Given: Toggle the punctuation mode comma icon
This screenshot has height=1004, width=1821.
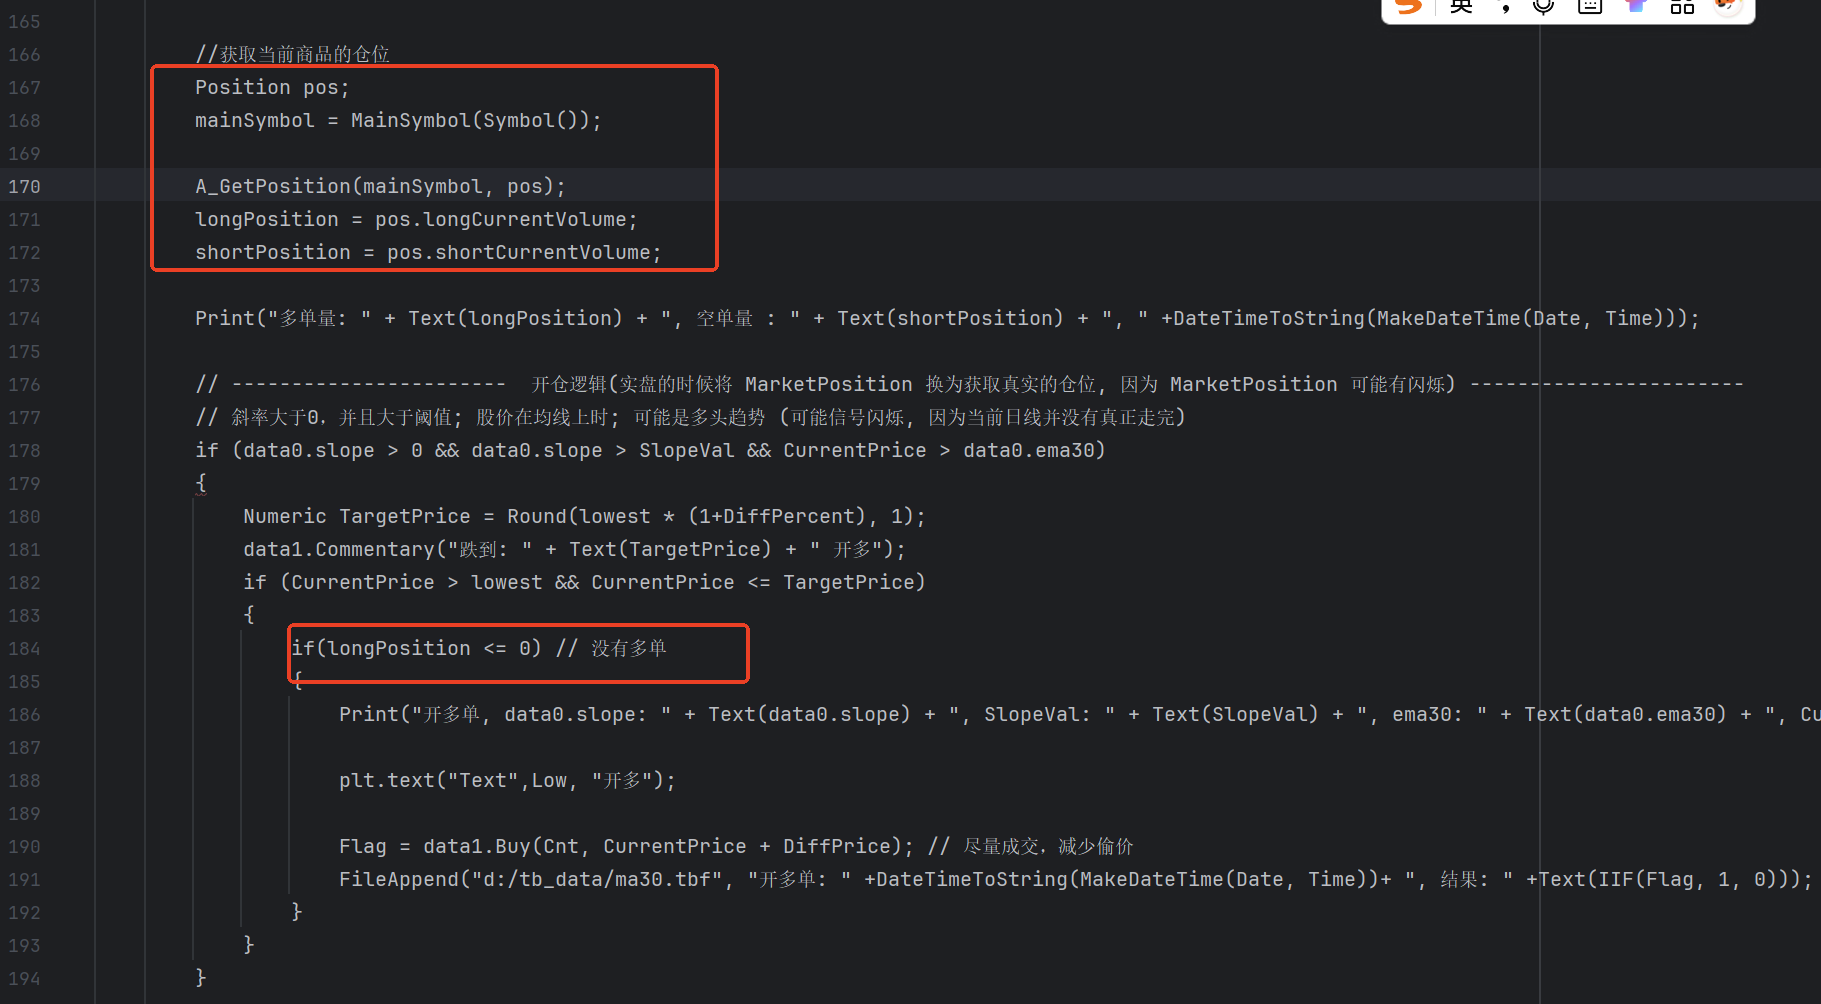Looking at the screenshot, I should [x=1505, y=8].
